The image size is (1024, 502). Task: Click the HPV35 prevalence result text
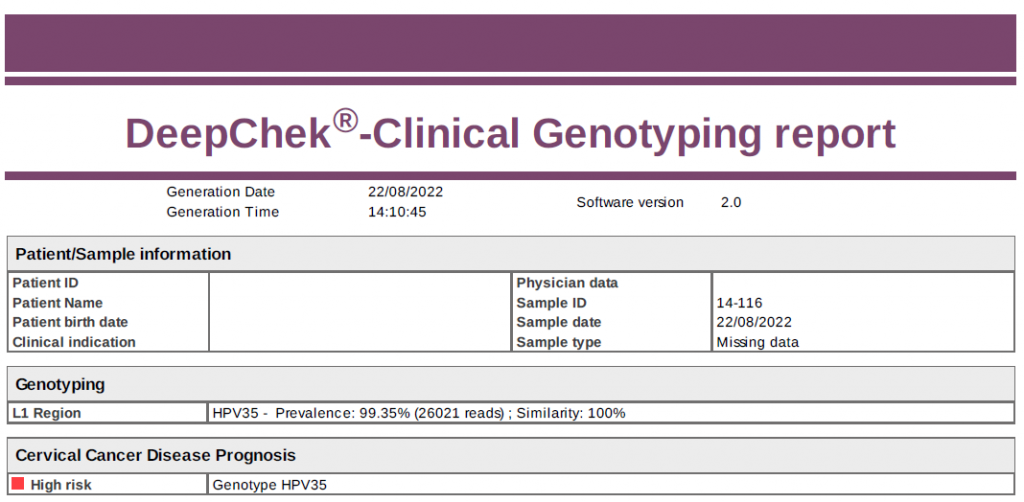click(419, 412)
